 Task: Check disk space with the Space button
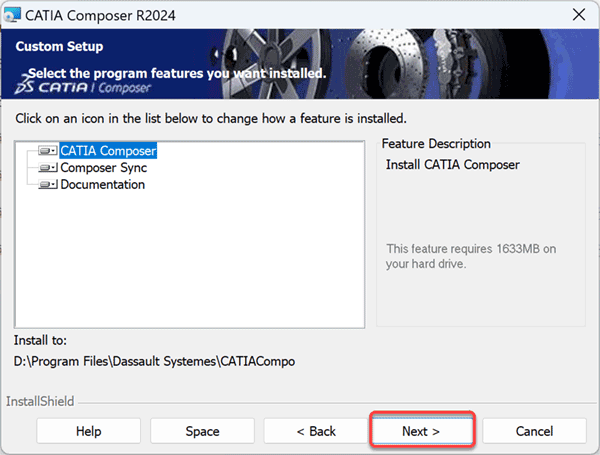[x=202, y=431]
